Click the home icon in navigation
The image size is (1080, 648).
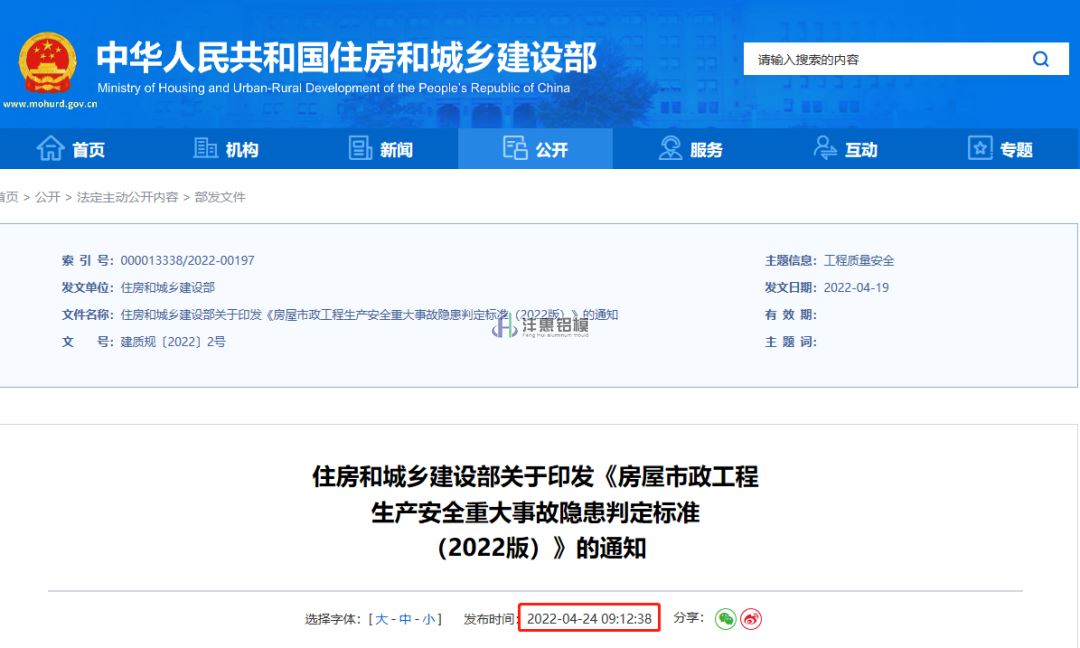point(50,149)
